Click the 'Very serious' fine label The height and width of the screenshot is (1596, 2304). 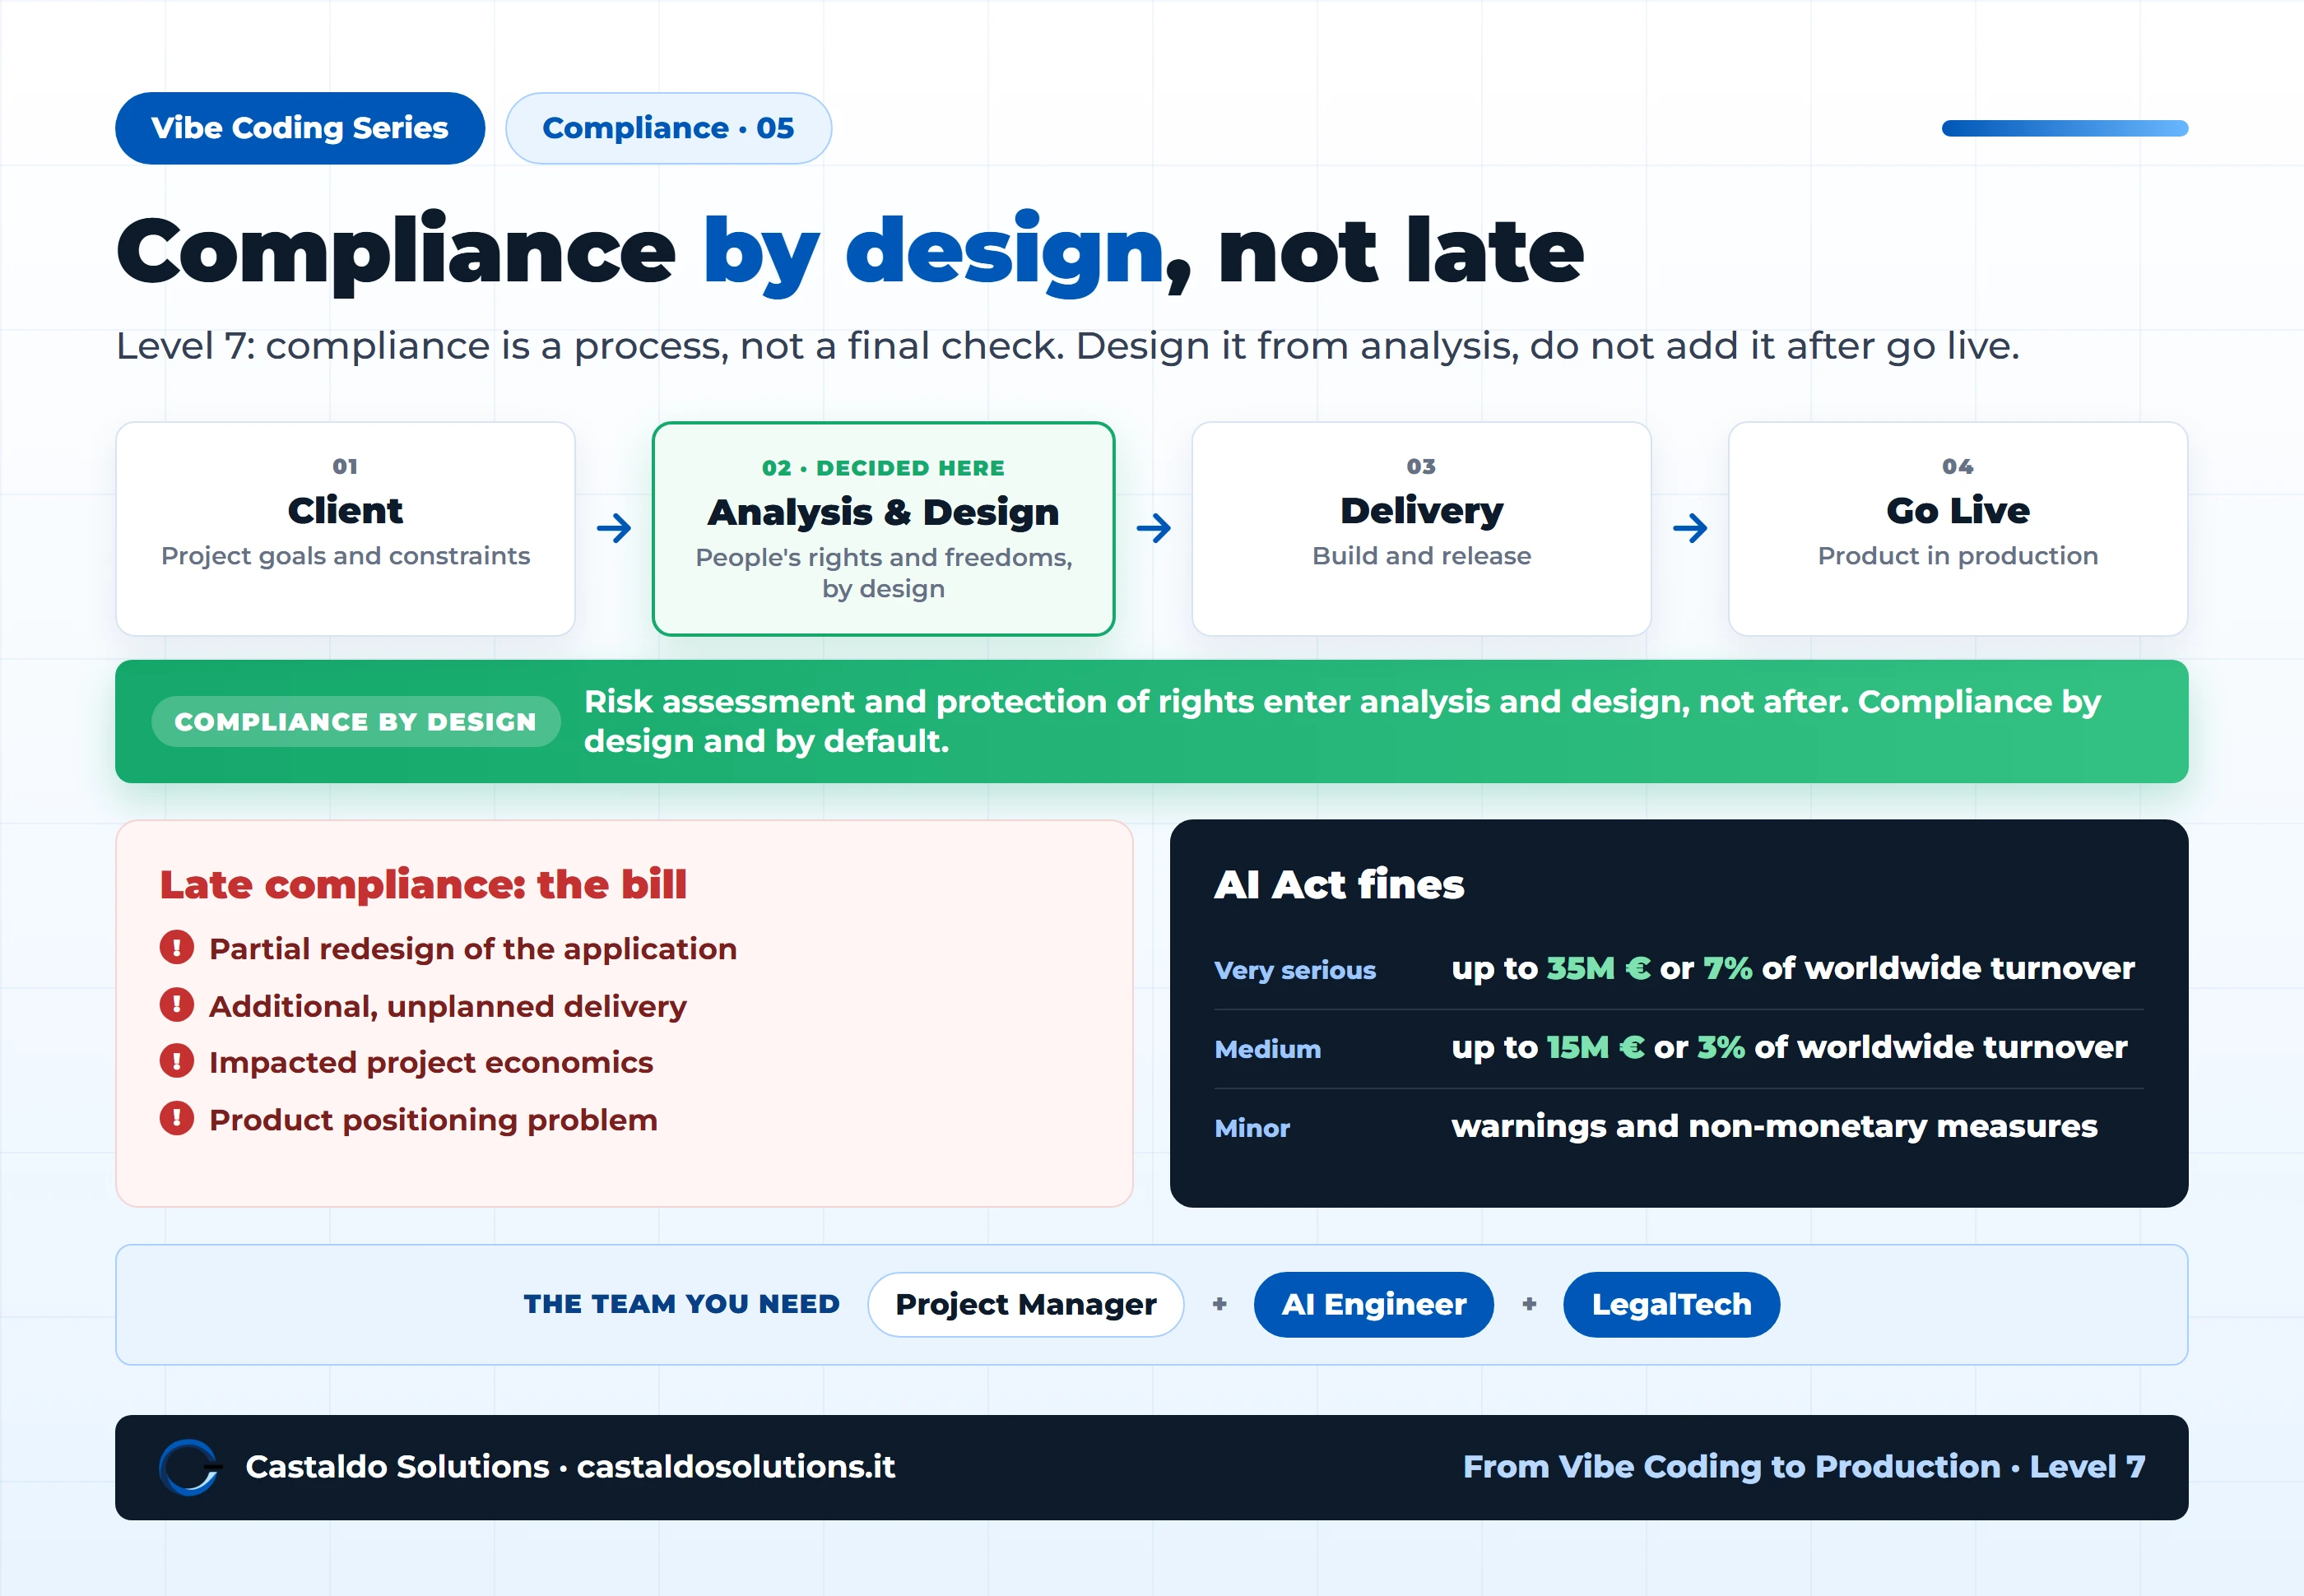click(x=1295, y=970)
